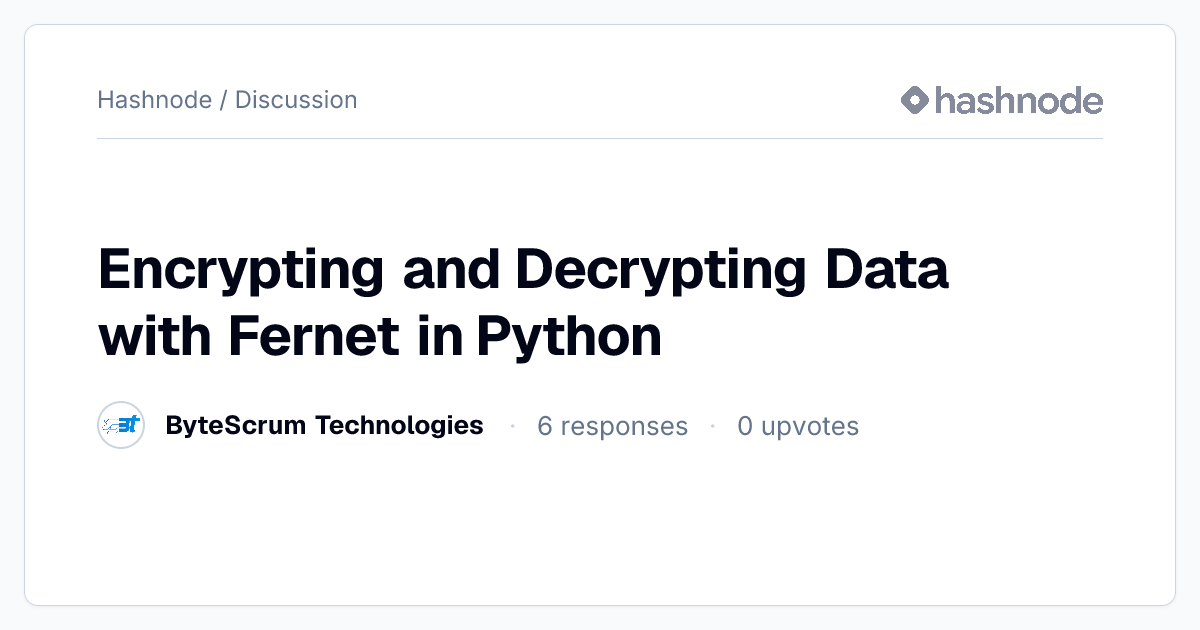The image size is (1200, 630).
Task: Click the slash separator in breadcrumb
Action: click(x=223, y=100)
